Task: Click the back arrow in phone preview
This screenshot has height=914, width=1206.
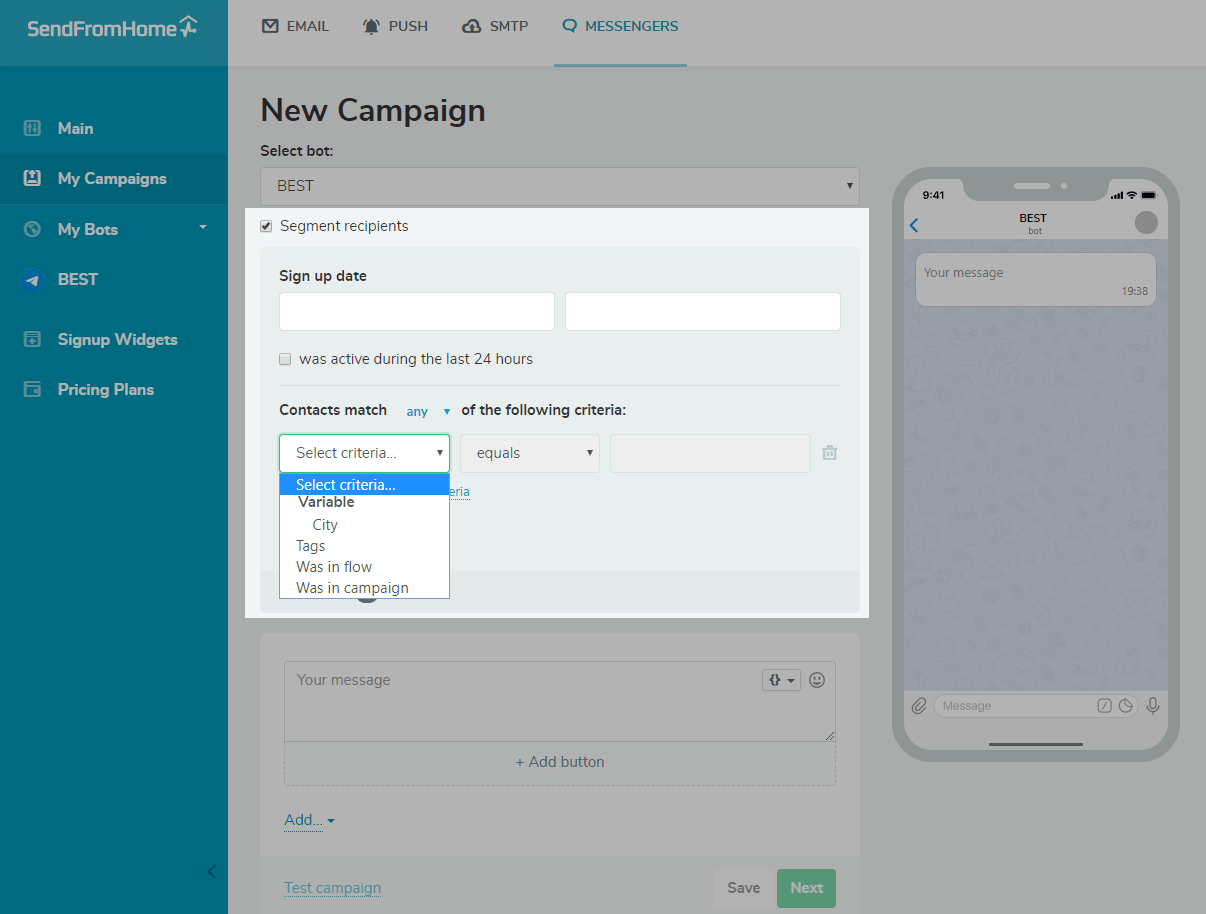Action: (914, 226)
